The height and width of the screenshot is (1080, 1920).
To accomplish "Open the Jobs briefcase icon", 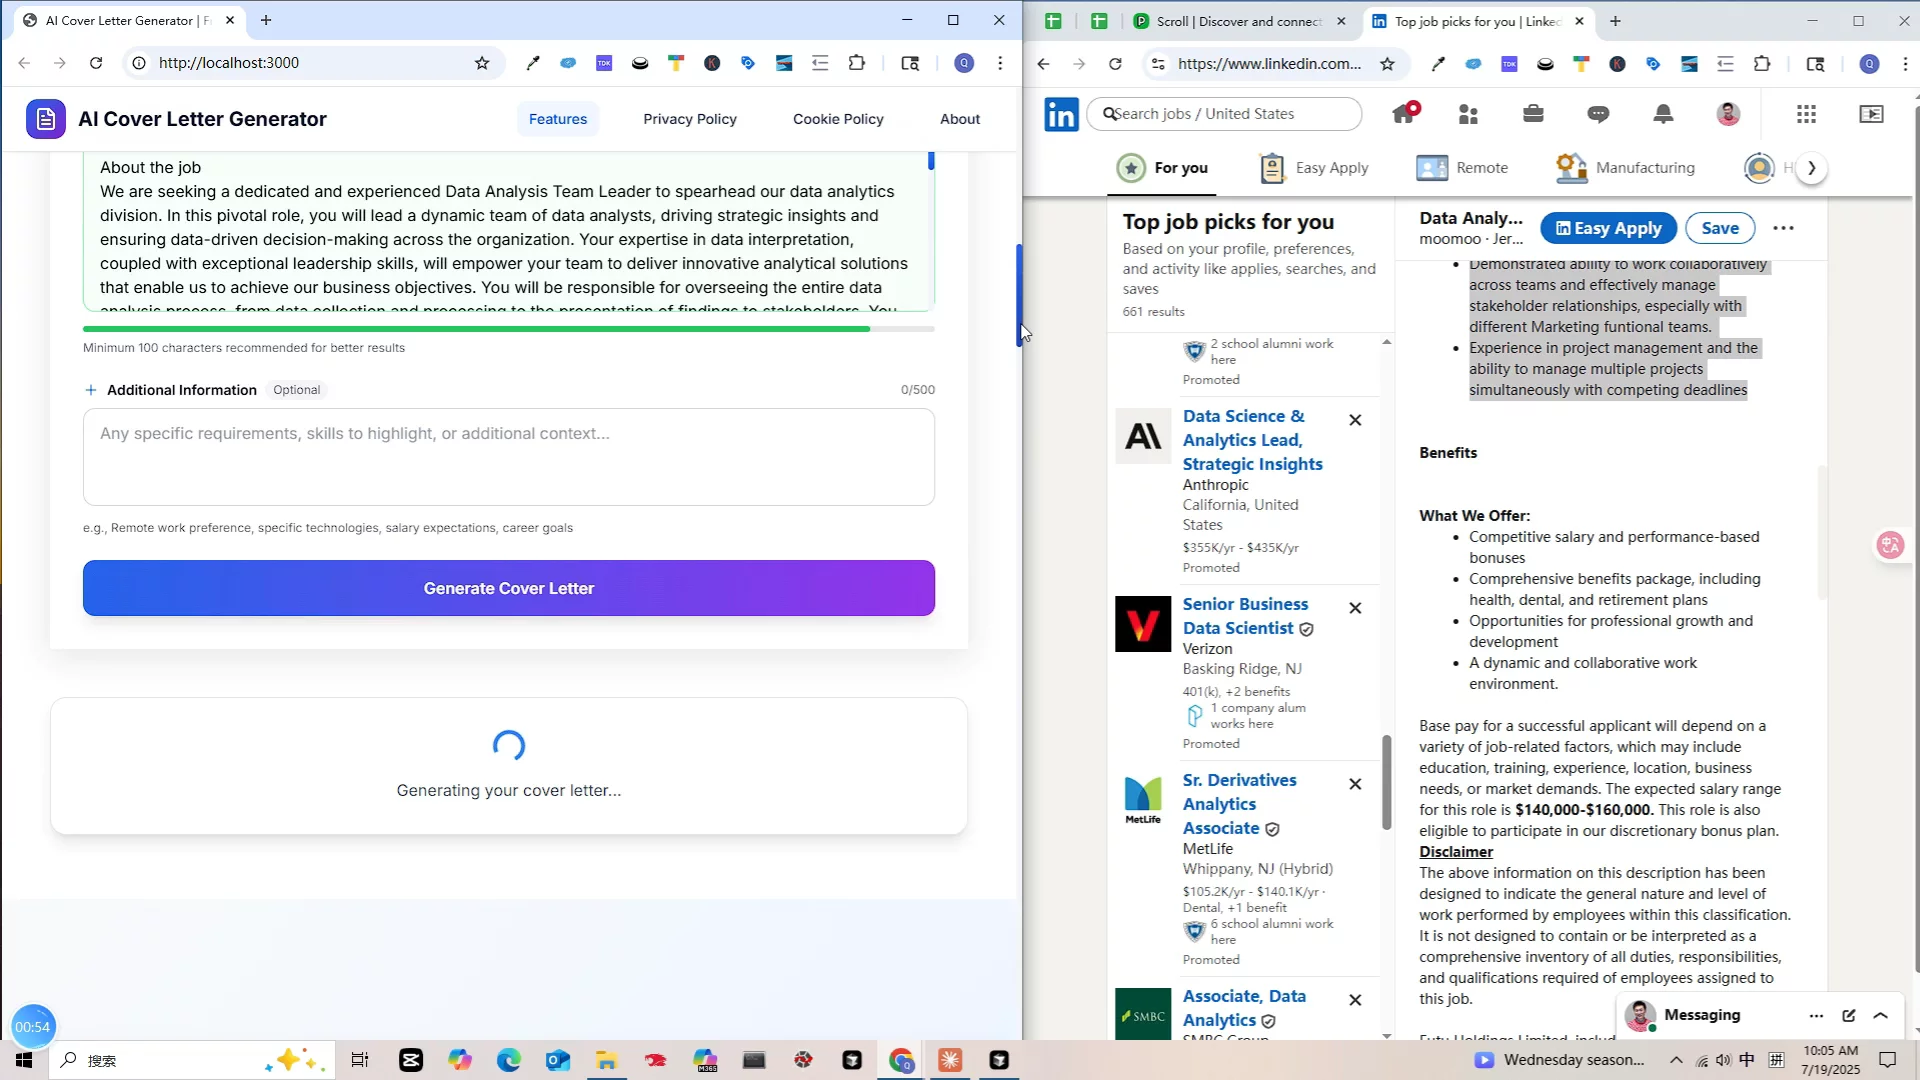I will tap(1533, 114).
